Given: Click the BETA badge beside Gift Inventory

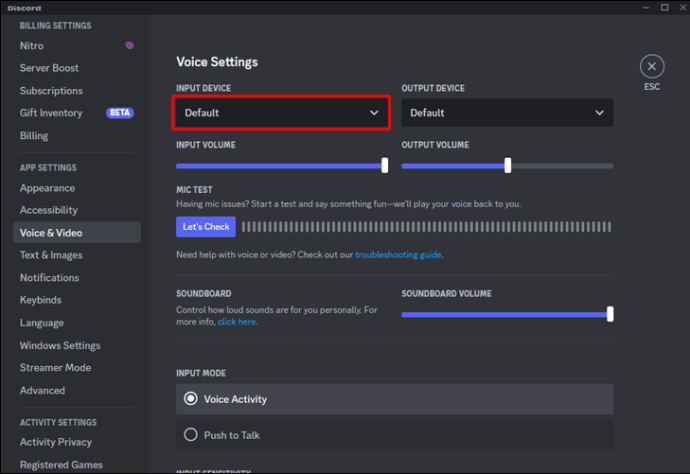Looking at the screenshot, I should point(120,113).
